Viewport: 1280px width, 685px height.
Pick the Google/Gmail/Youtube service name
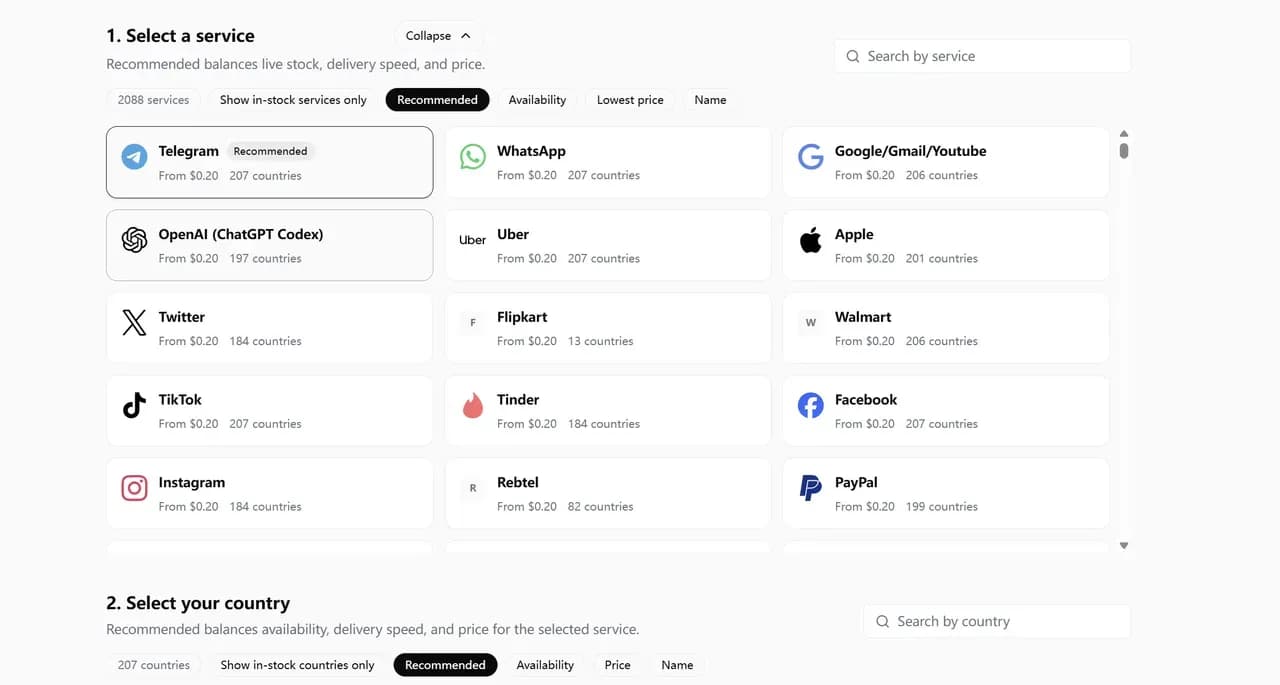point(910,151)
